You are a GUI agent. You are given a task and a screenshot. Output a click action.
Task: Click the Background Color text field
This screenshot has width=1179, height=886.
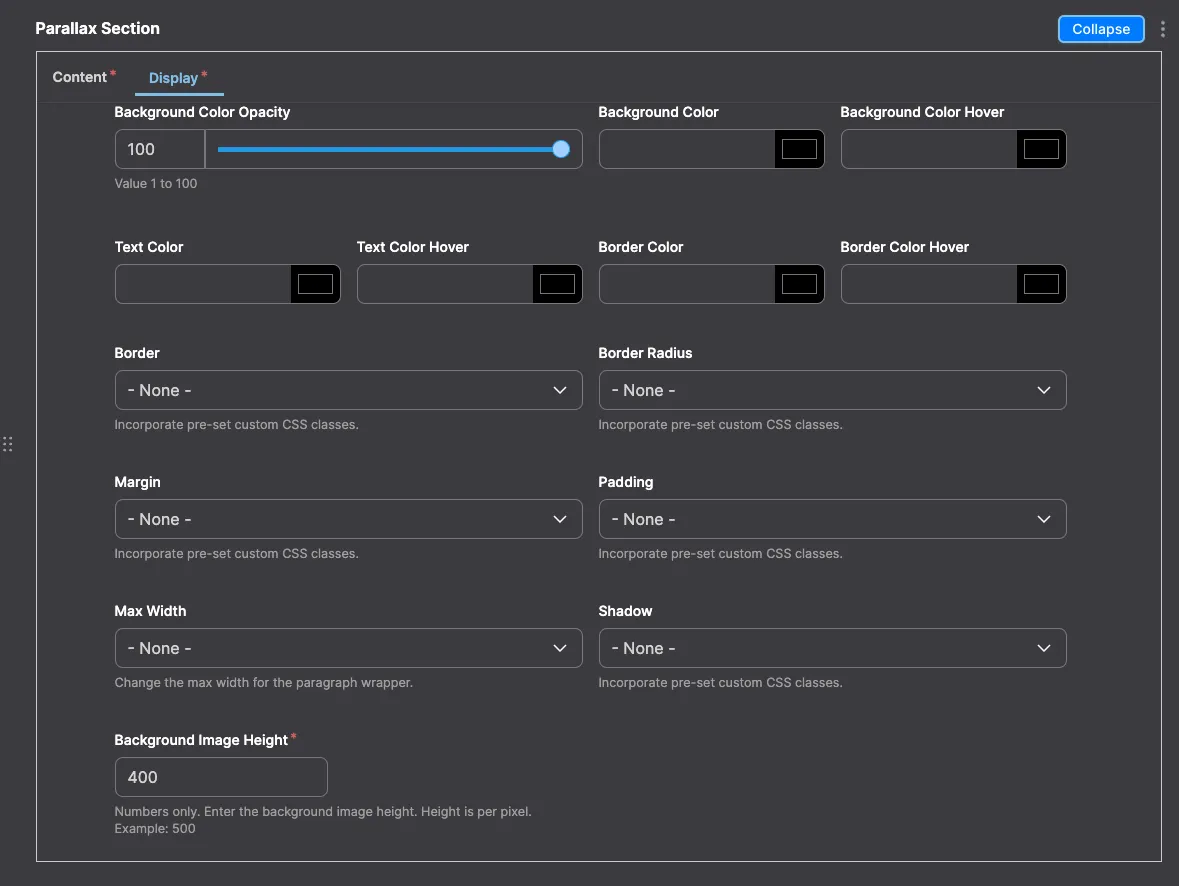pyautogui.click(x=686, y=149)
